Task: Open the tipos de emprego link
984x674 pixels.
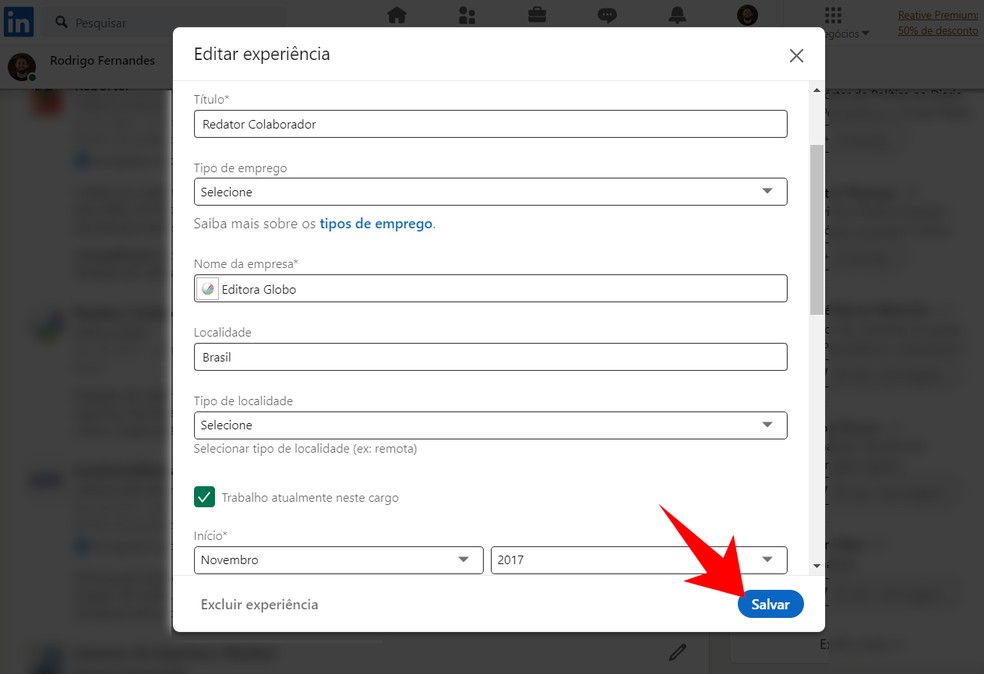Action: [x=375, y=223]
